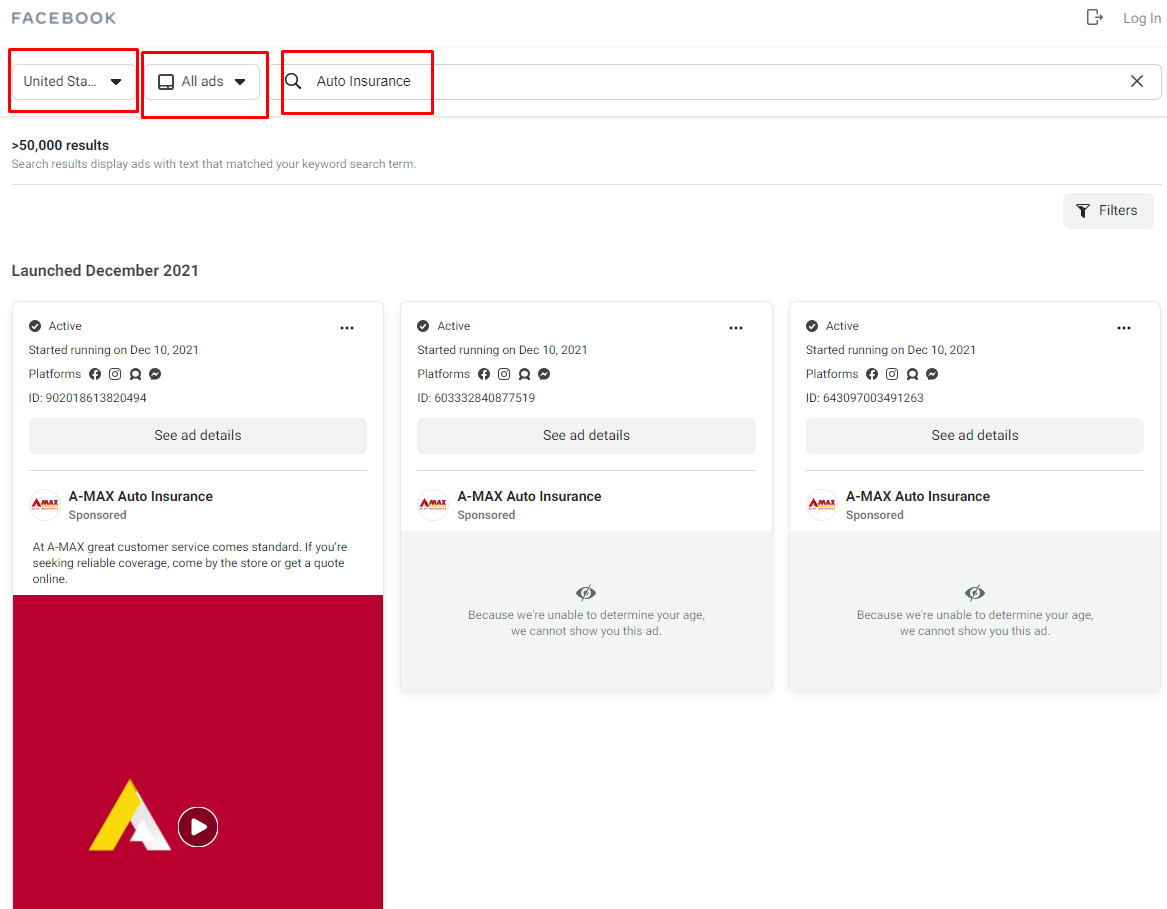This screenshot has width=1167, height=909.
Task: Open A-MAX Auto Insurance page on ad 902018613820494
Action: pos(141,496)
